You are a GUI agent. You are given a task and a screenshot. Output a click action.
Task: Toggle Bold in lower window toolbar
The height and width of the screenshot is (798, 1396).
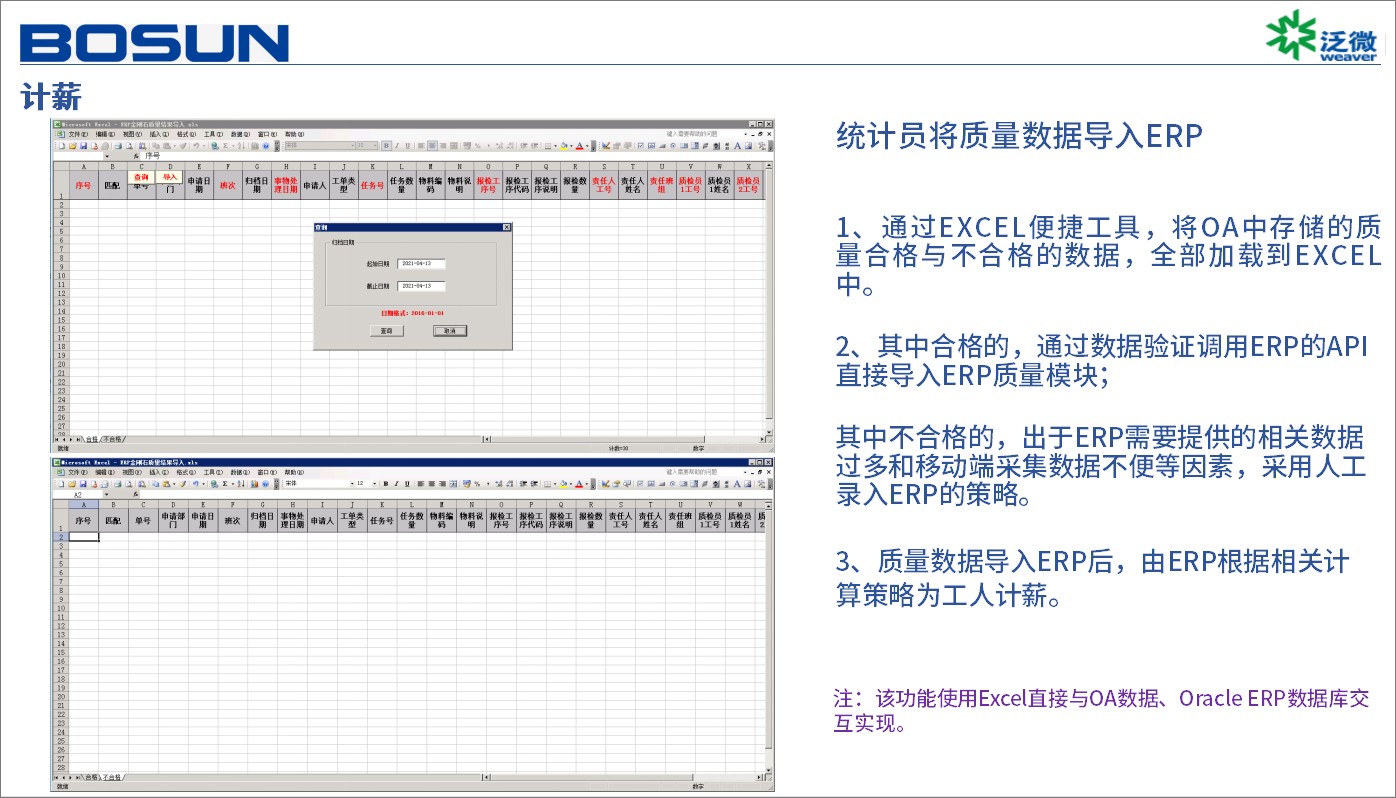pyautogui.click(x=386, y=484)
